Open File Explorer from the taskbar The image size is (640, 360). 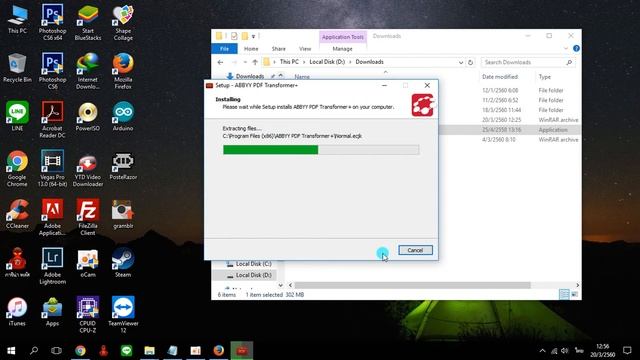(x=149, y=351)
